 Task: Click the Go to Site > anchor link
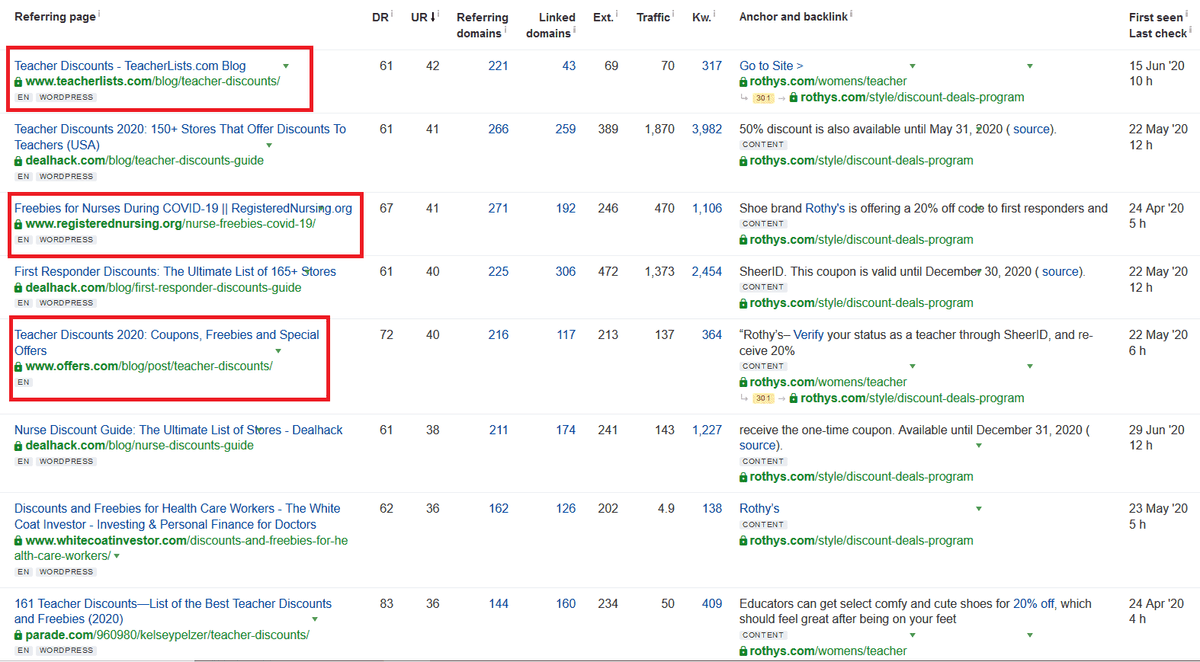(771, 66)
